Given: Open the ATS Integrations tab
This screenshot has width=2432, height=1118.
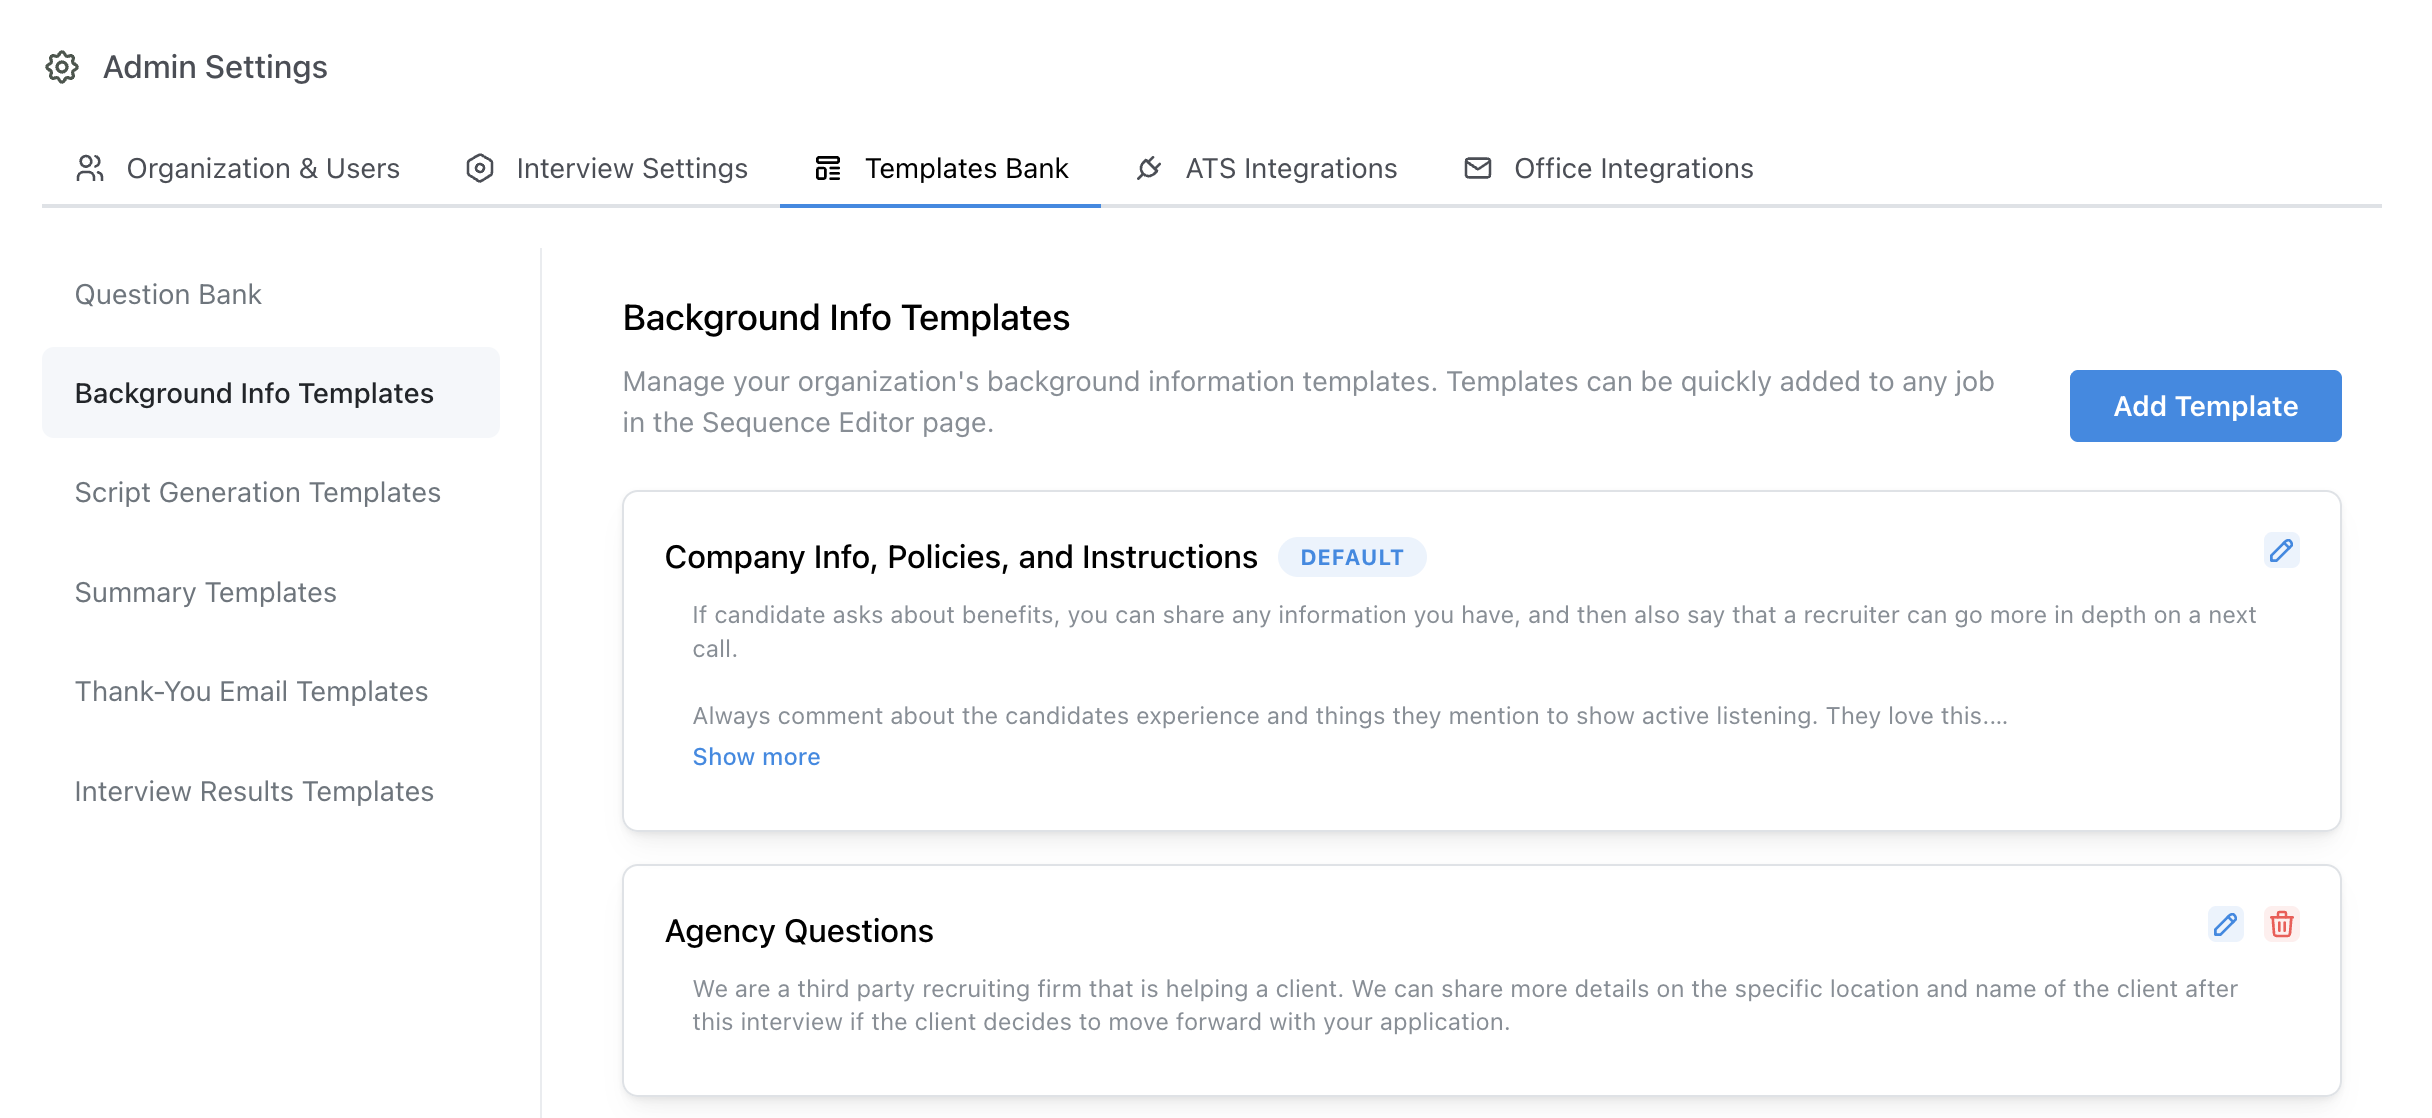Looking at the screenshot, I should coord(1291,168).
